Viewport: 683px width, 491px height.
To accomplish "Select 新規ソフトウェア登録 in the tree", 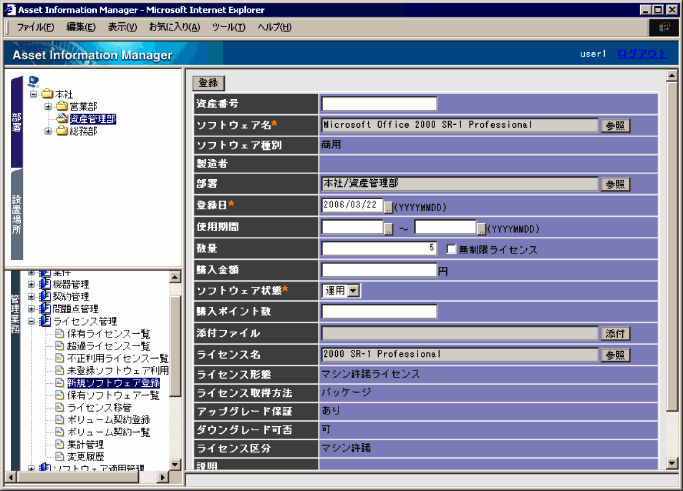I will click(x=113, y=383).
